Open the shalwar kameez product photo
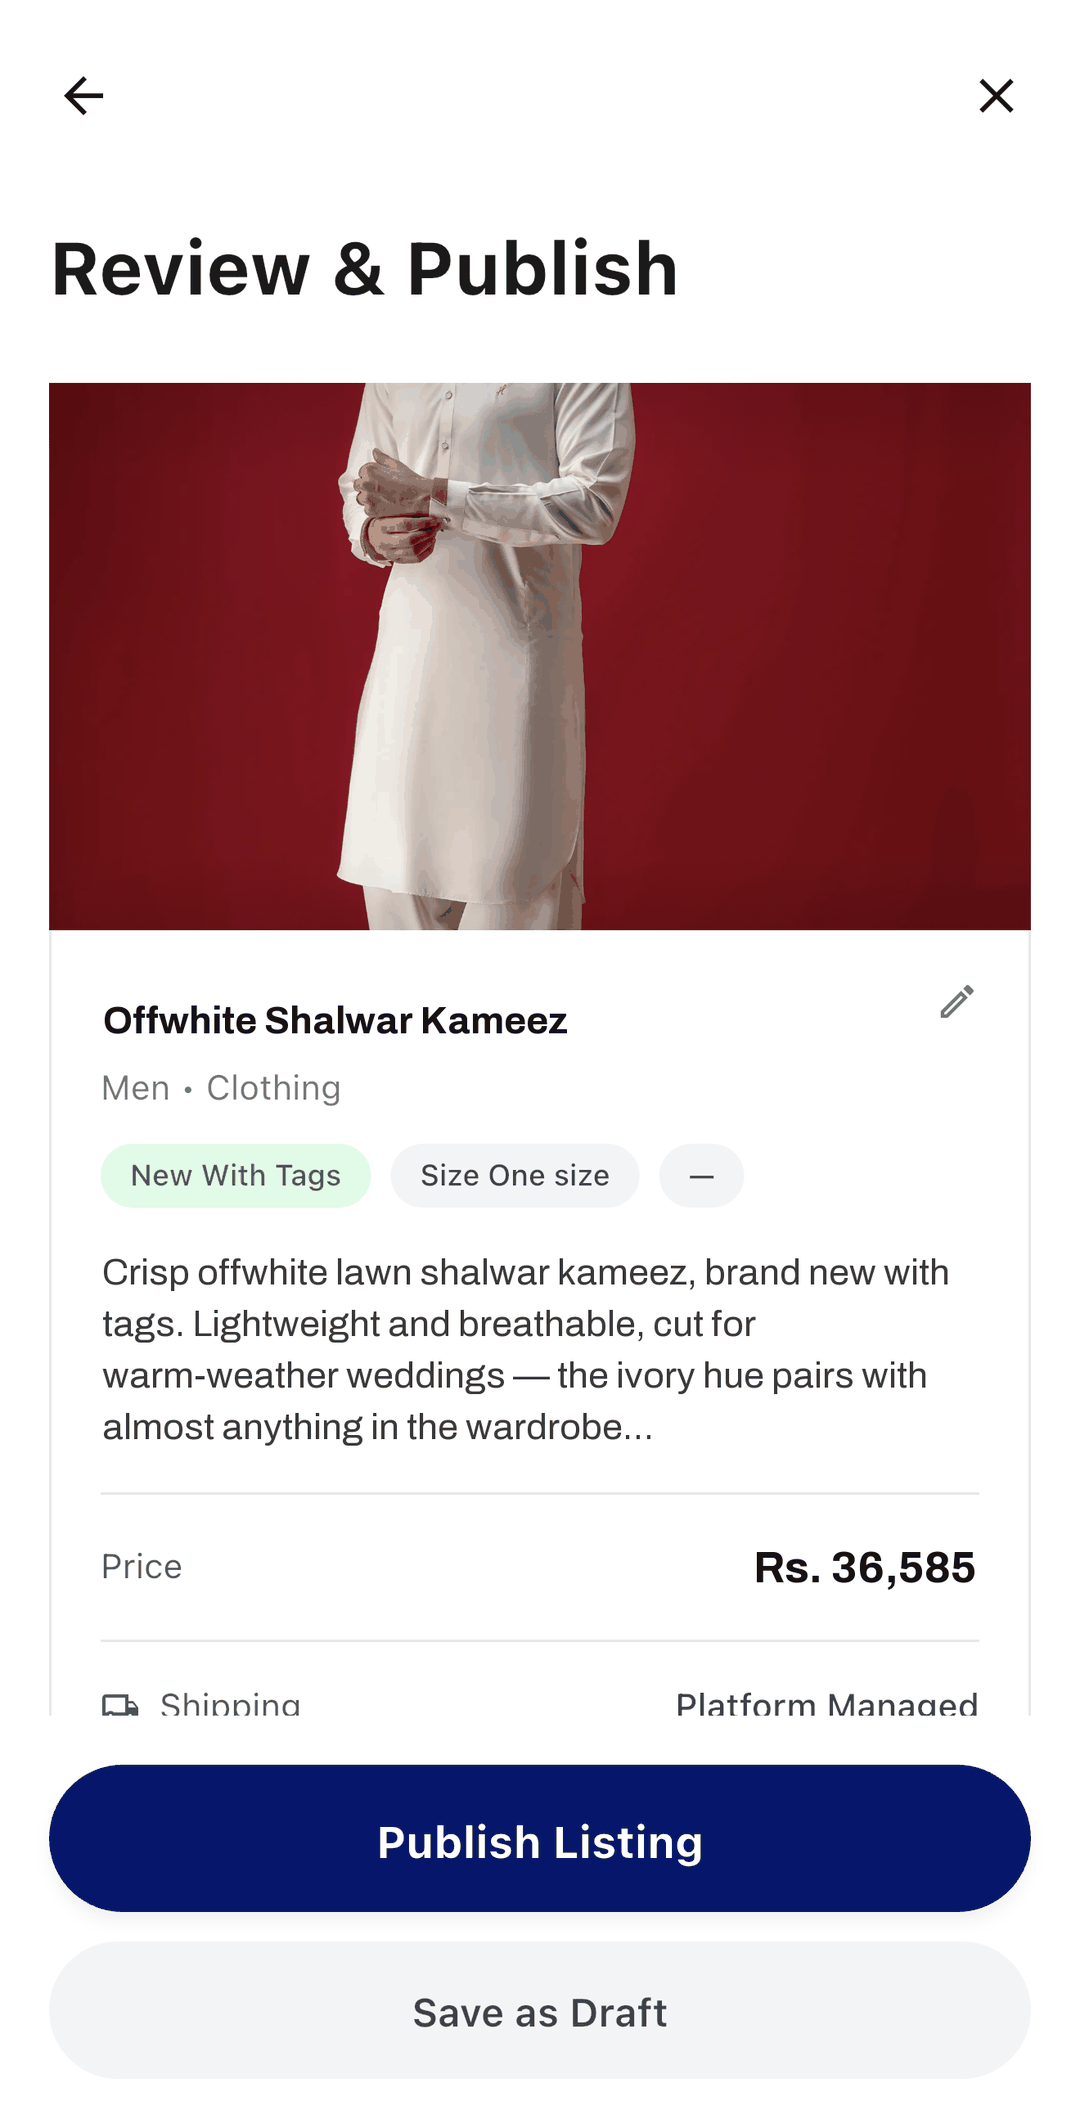This screenshot has height=2128, width=1080. (540, 656)
